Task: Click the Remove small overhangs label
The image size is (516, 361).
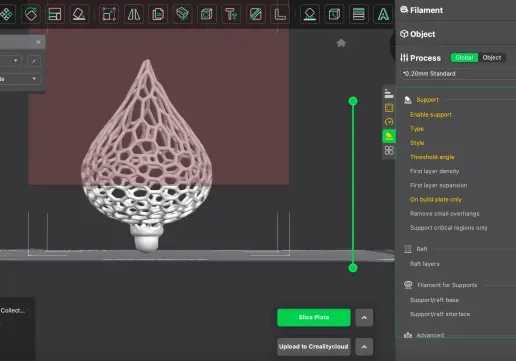Action: tap(444, 214)
